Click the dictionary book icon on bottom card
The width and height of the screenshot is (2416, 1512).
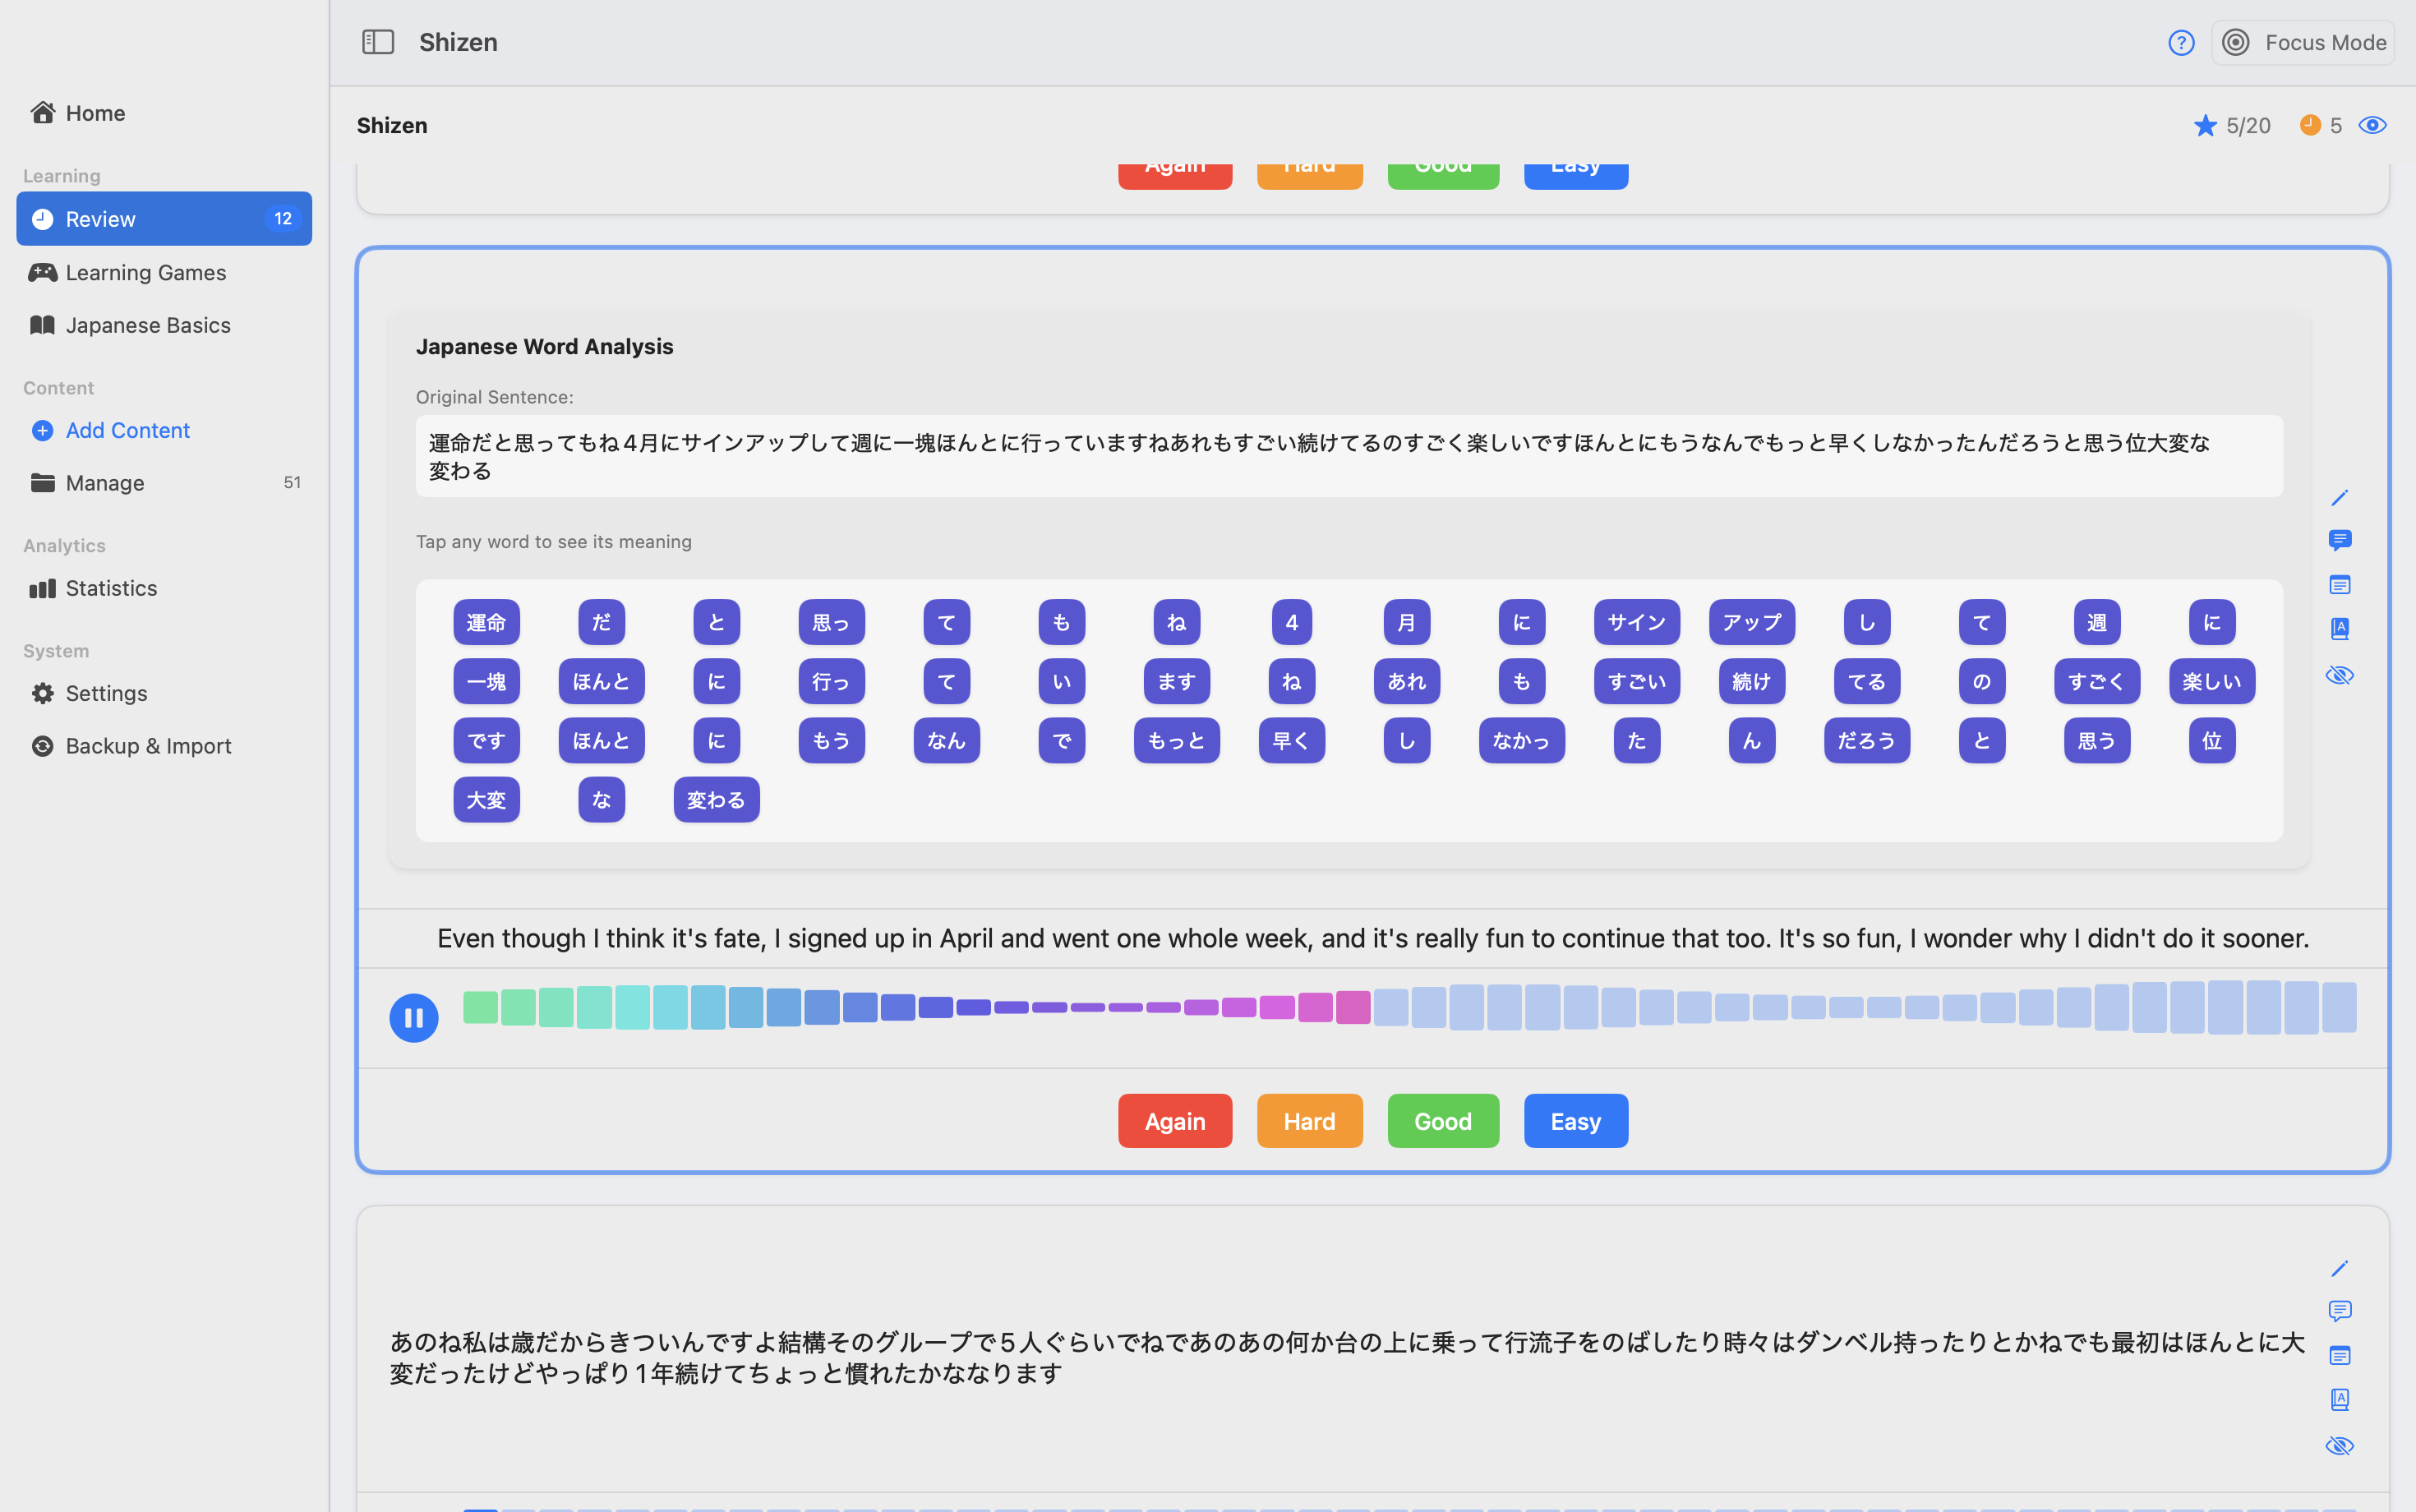click(2339, 1399)
